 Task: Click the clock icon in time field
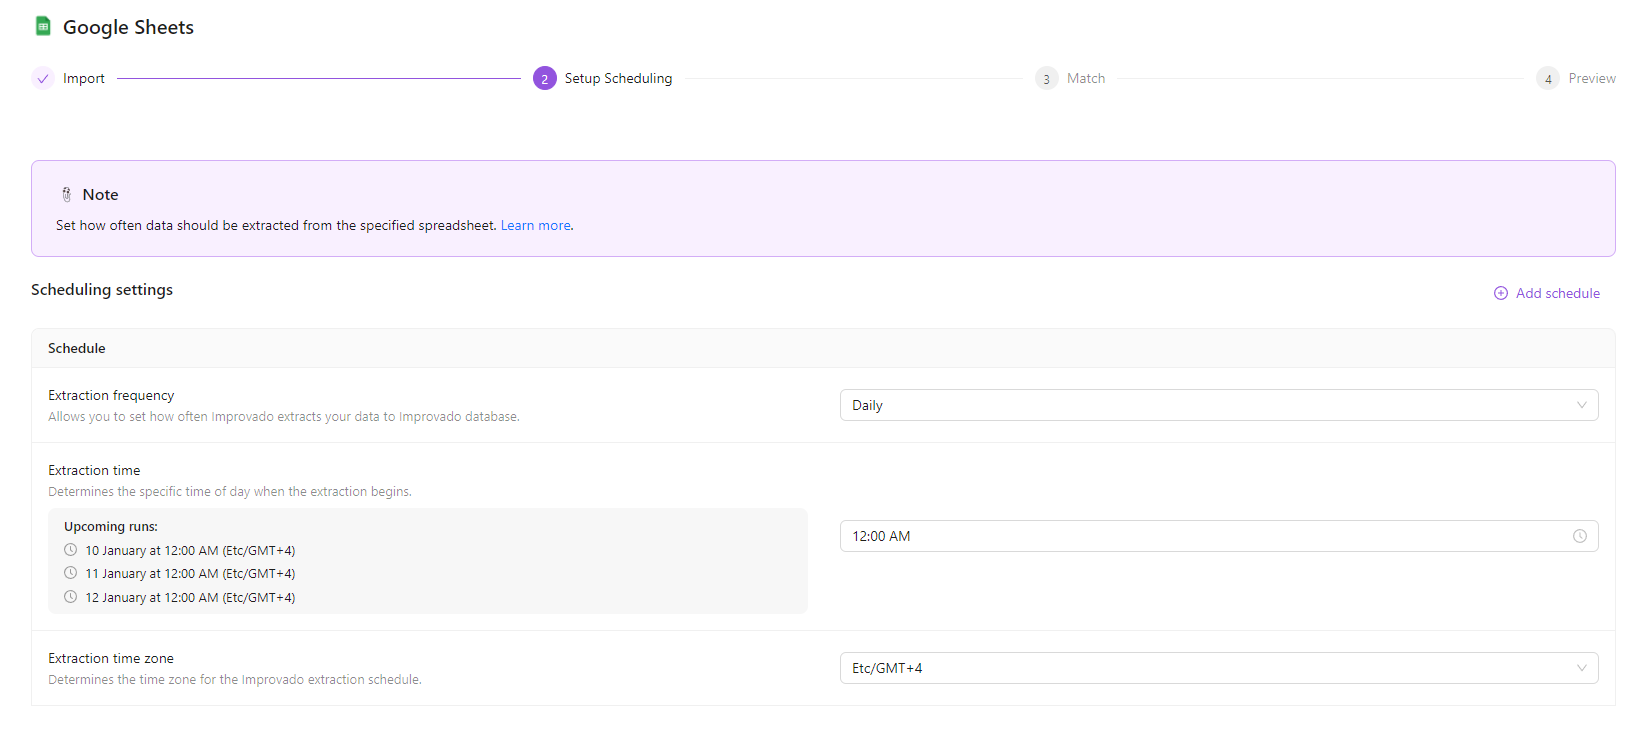[x=1579, y=536]
